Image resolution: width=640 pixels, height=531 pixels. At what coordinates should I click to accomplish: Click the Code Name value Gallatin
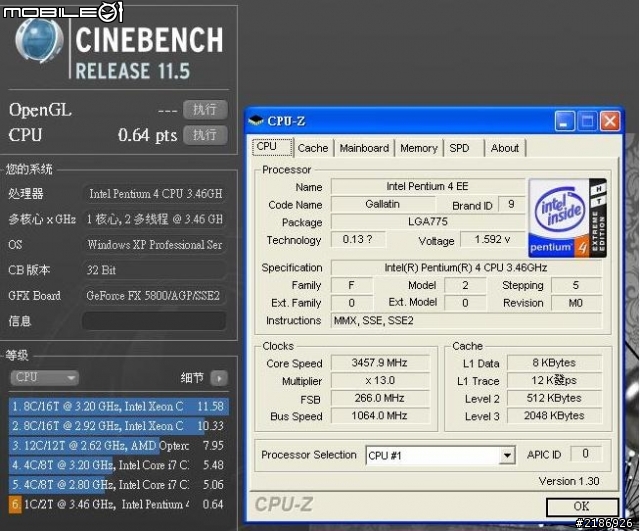(x=382, y=204)
